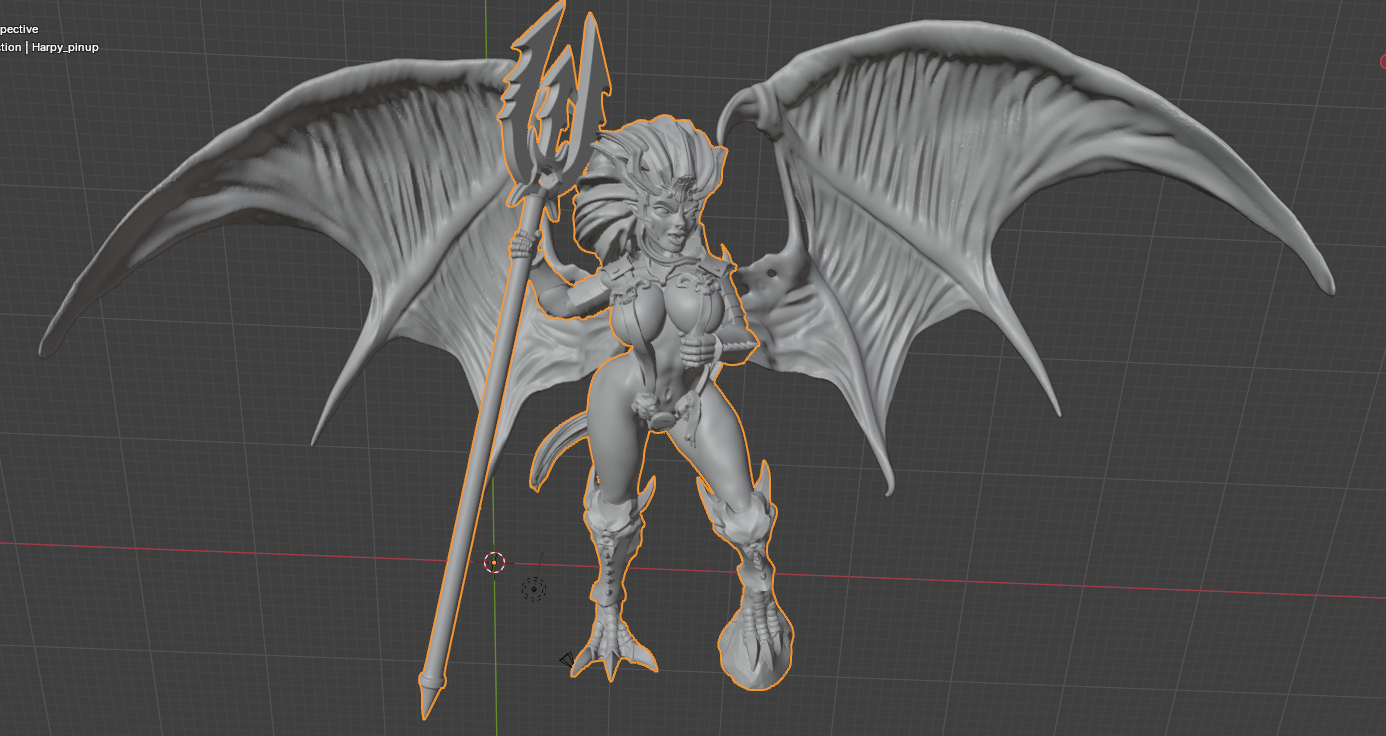Viewport: 1386px width, 736px height.
Task: Select the small camera object wireframe
Action: pyautogui.click(x=567, y=660)
